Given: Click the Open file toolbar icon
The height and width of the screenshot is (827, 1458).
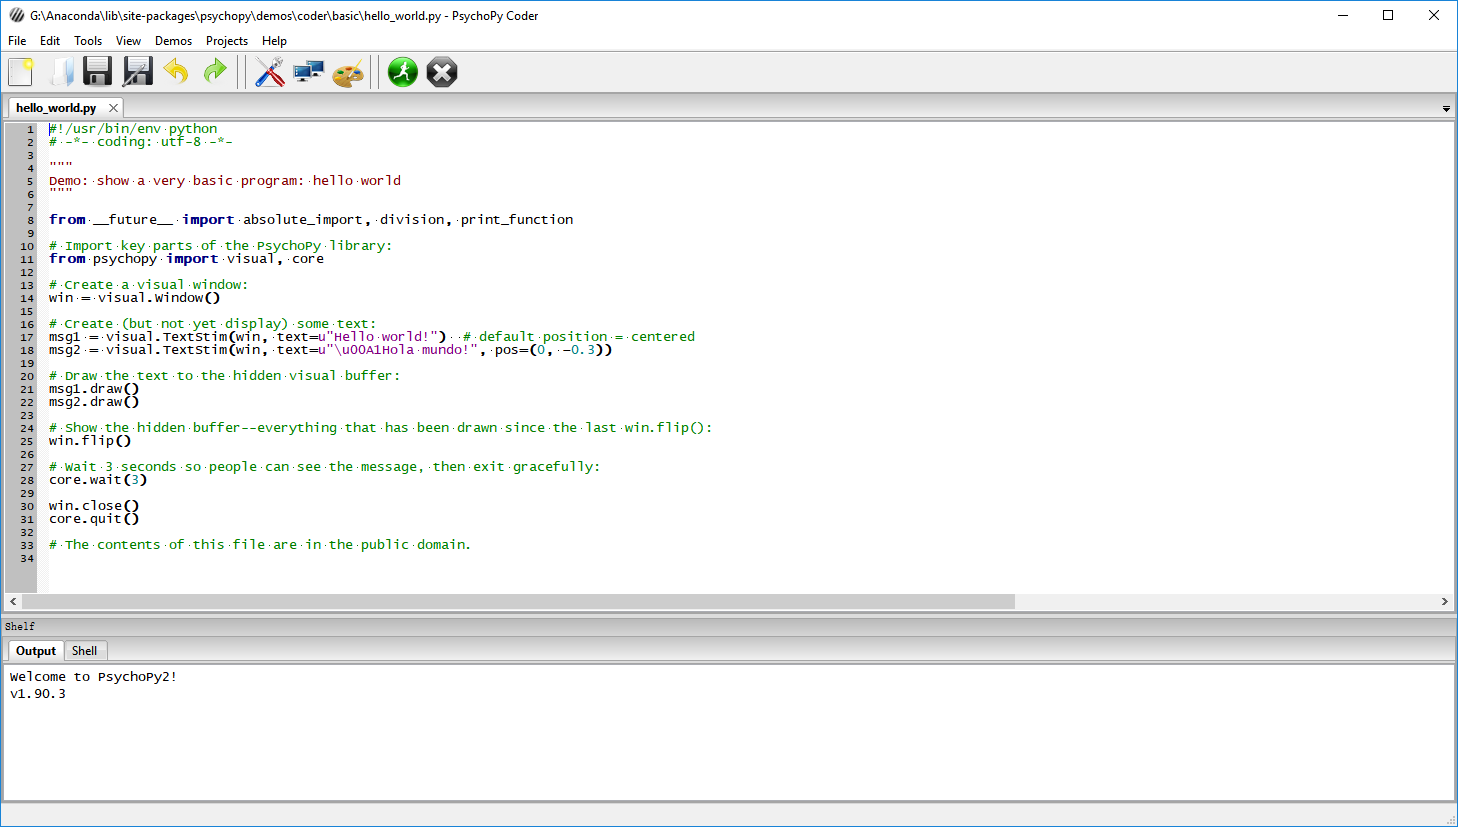Looking at the screenshot, I should pyautogui.click(x=61, y=72).
